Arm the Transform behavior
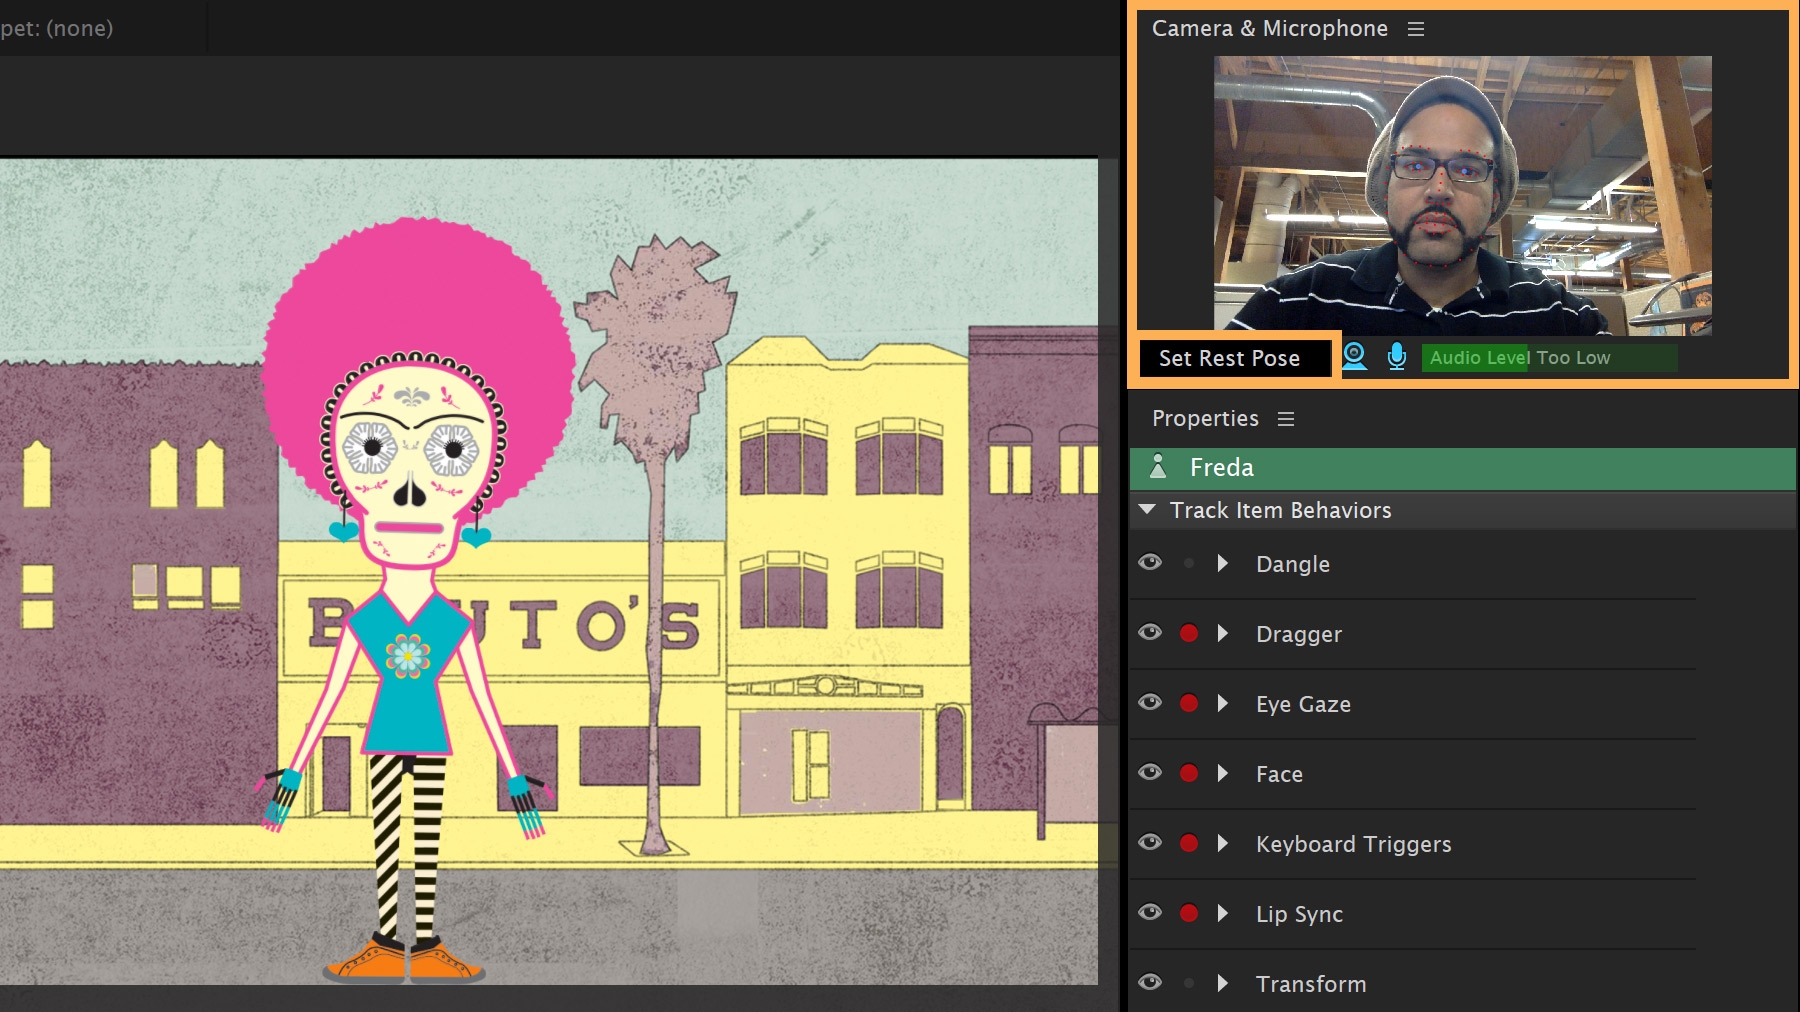Image resolution: width=1800 pixels, height=1012 pixels. click(1188, 983)
